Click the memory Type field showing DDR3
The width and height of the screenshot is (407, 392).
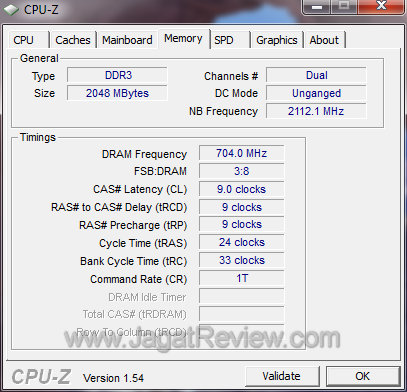[x=117, y=75]
